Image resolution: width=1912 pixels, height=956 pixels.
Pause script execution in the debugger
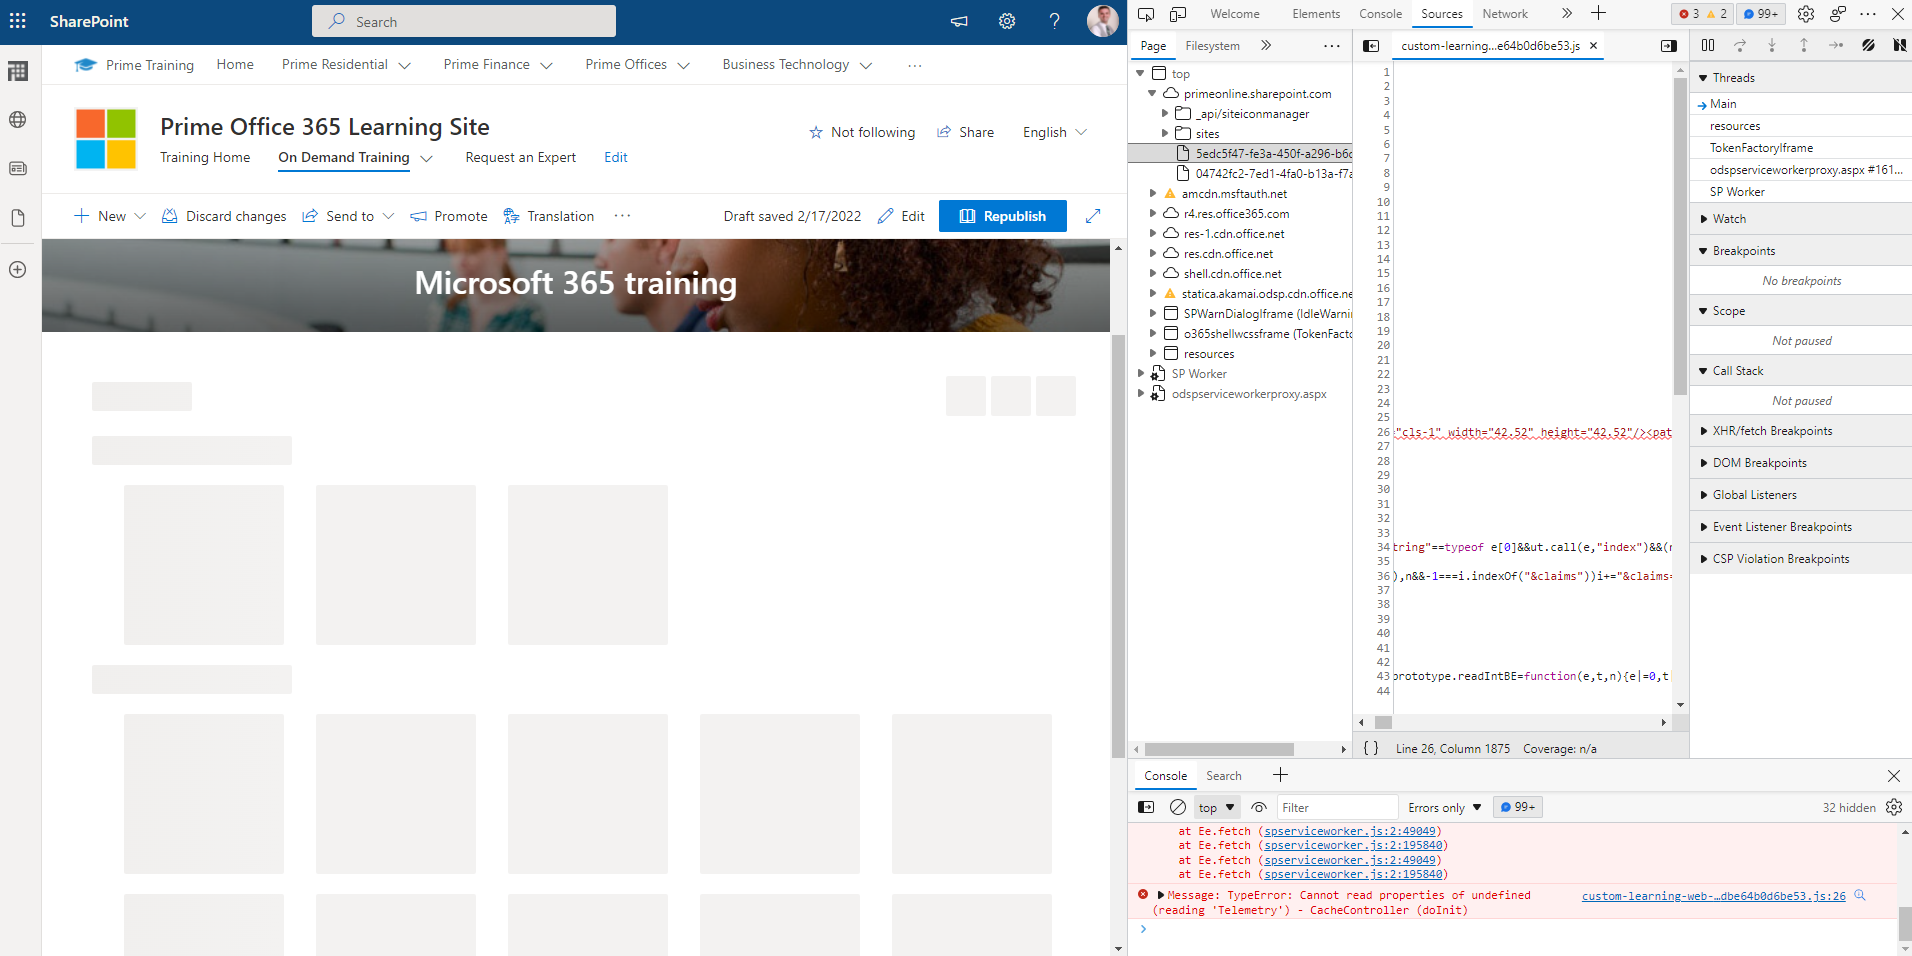click(1708, 45)
